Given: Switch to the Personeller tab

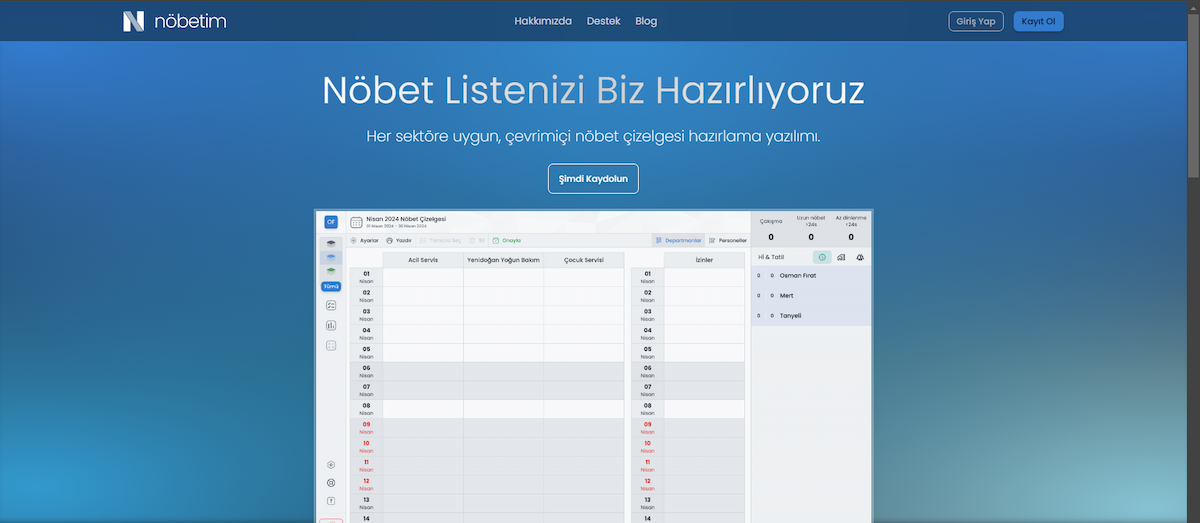Looking at the screenshot, I should tap(728, 241).
